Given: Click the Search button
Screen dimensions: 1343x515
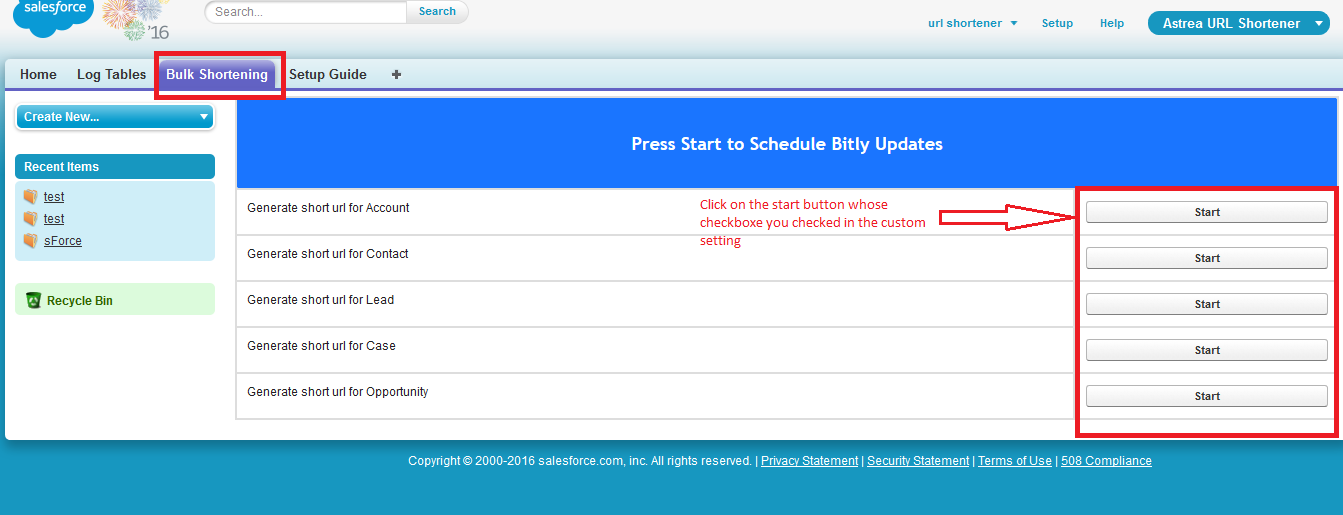Looking at the screenshot, I should 437,12.
